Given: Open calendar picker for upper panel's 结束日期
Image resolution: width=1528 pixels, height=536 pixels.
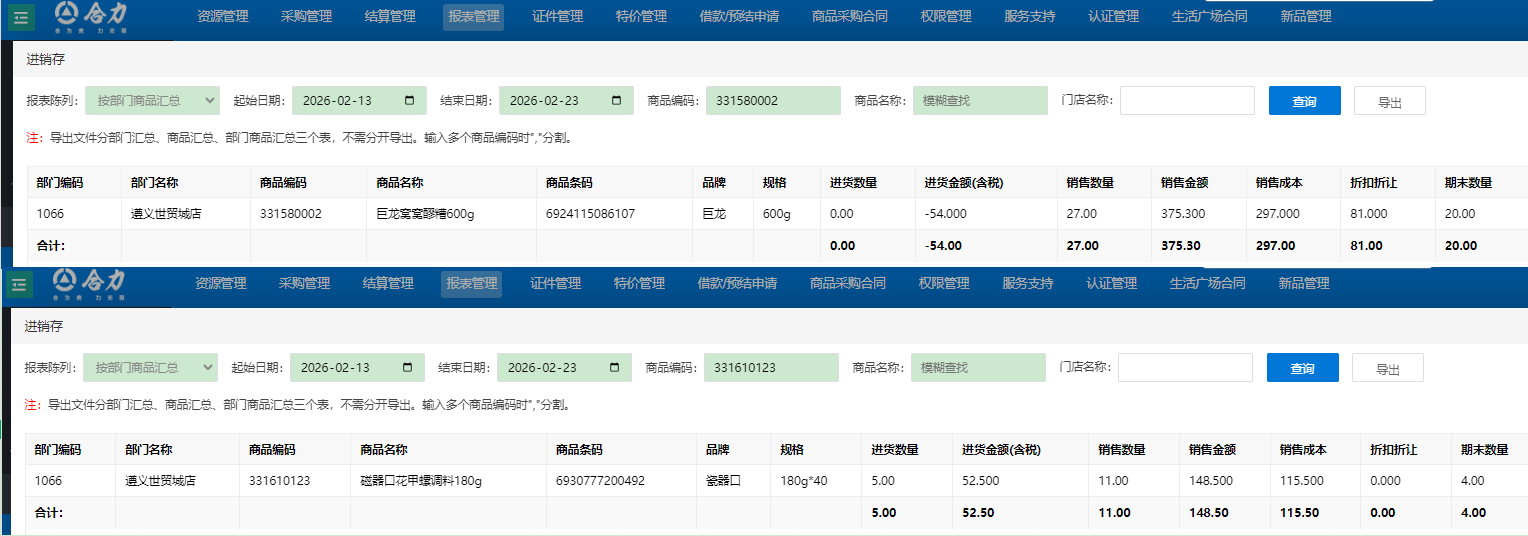Looking at the screenshot, I should (x=616, y=101).
